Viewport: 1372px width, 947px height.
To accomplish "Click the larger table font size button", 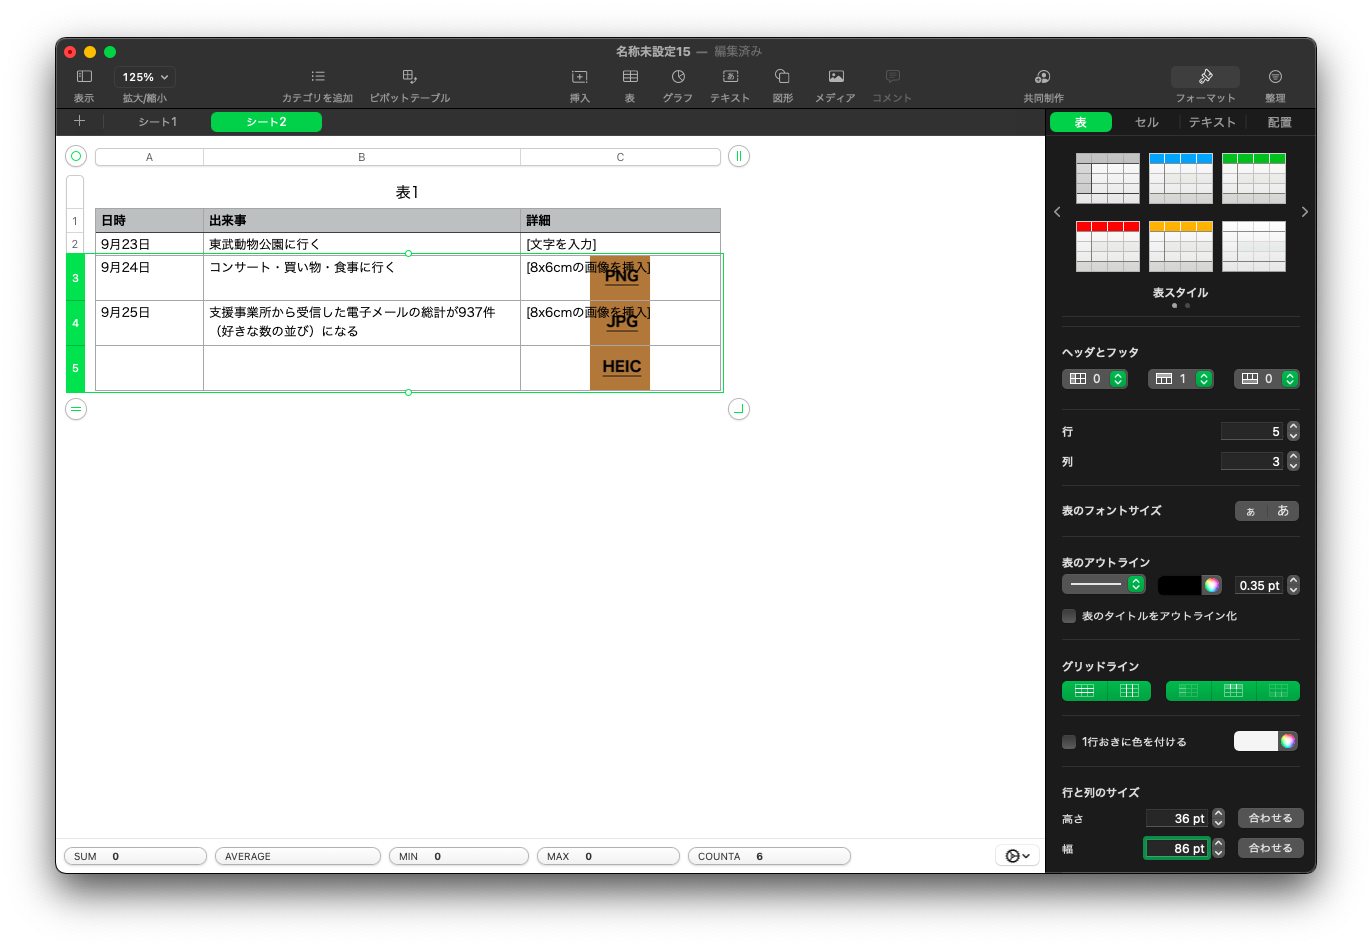I will click(1283, 511).
